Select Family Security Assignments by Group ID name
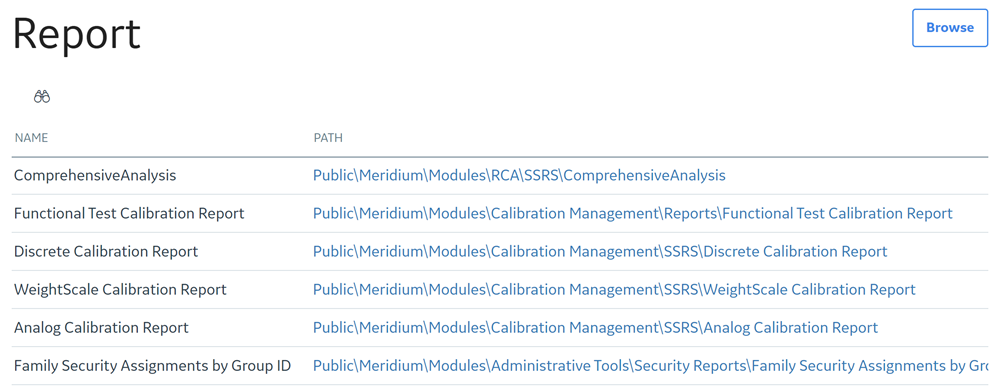1000x389 pixels. 152,367
